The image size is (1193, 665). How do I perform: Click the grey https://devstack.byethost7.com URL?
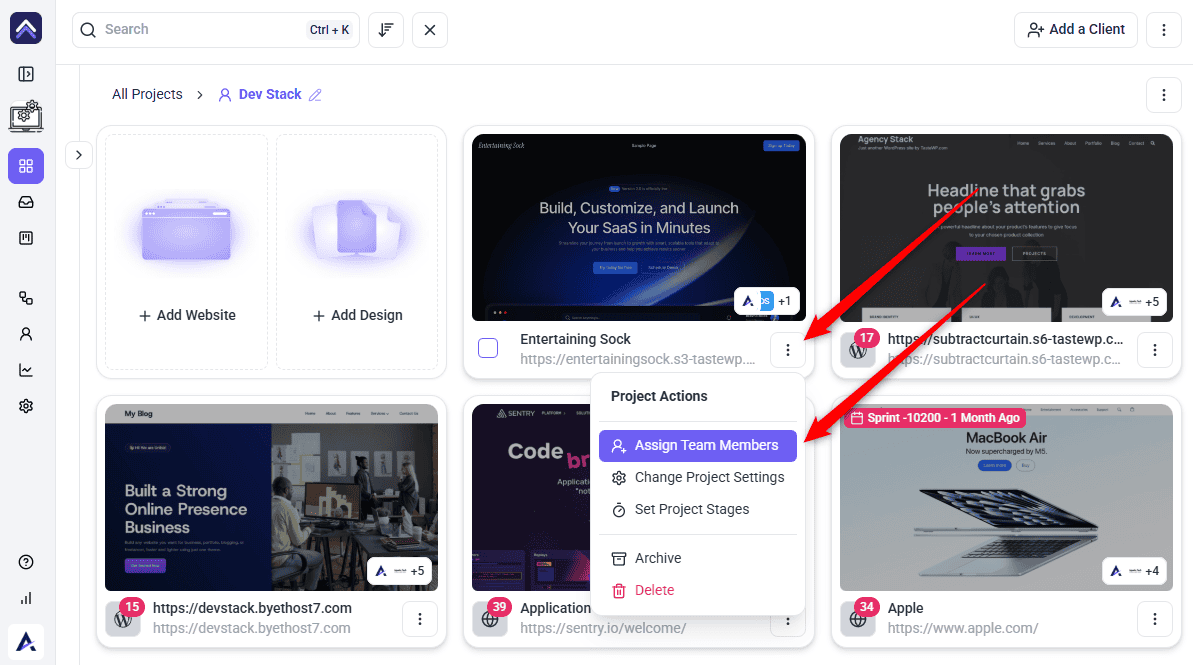252,628
